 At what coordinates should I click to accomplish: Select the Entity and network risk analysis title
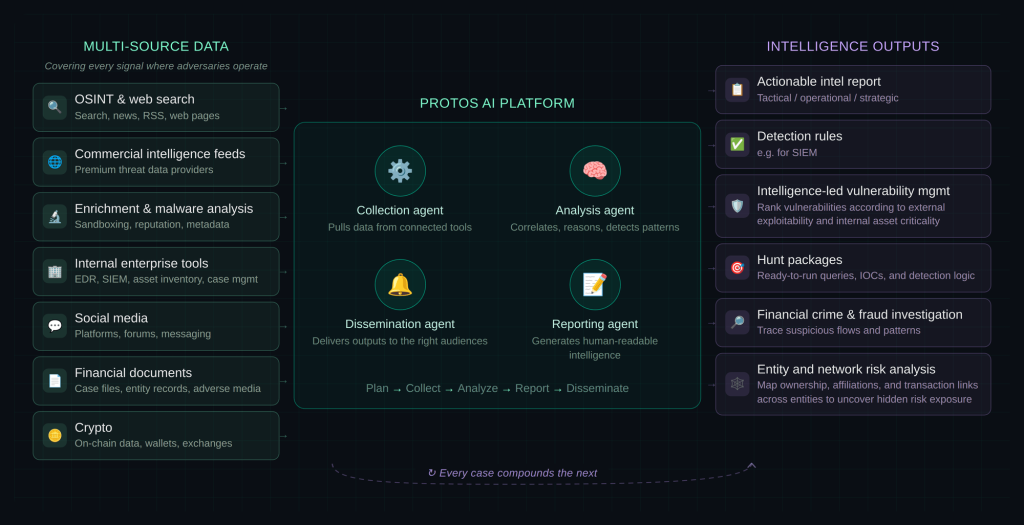[846, 370]
